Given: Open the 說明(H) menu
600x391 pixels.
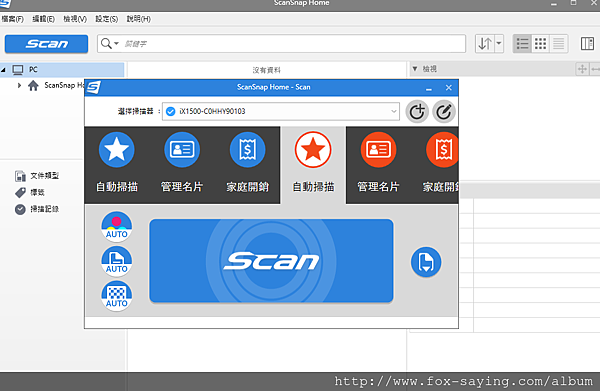Looking at the screenshot, I should [139, 19].
